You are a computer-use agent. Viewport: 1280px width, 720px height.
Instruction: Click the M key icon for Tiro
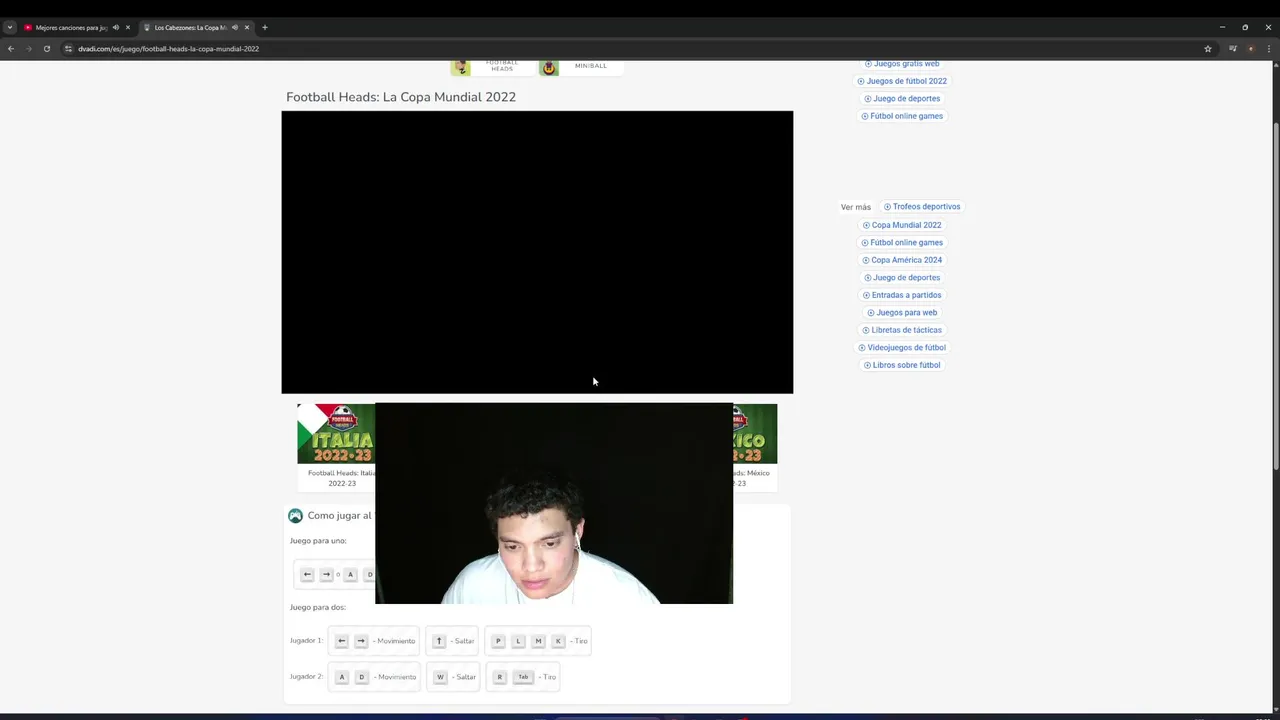pyautogui.click(x=538, y=641)
